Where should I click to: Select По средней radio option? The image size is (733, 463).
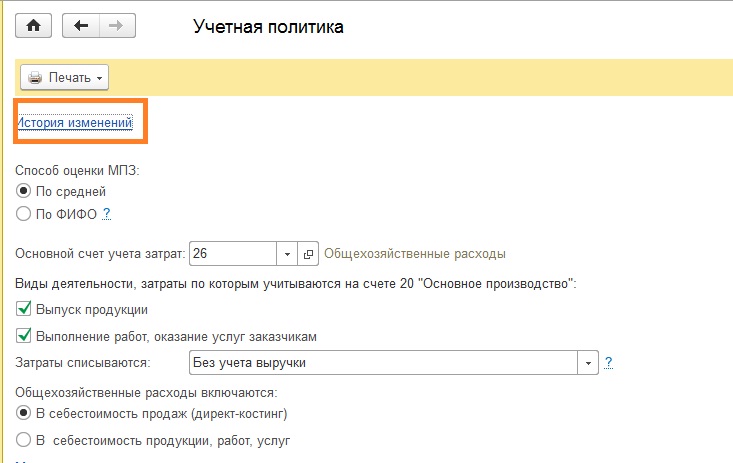pos(23,191)
